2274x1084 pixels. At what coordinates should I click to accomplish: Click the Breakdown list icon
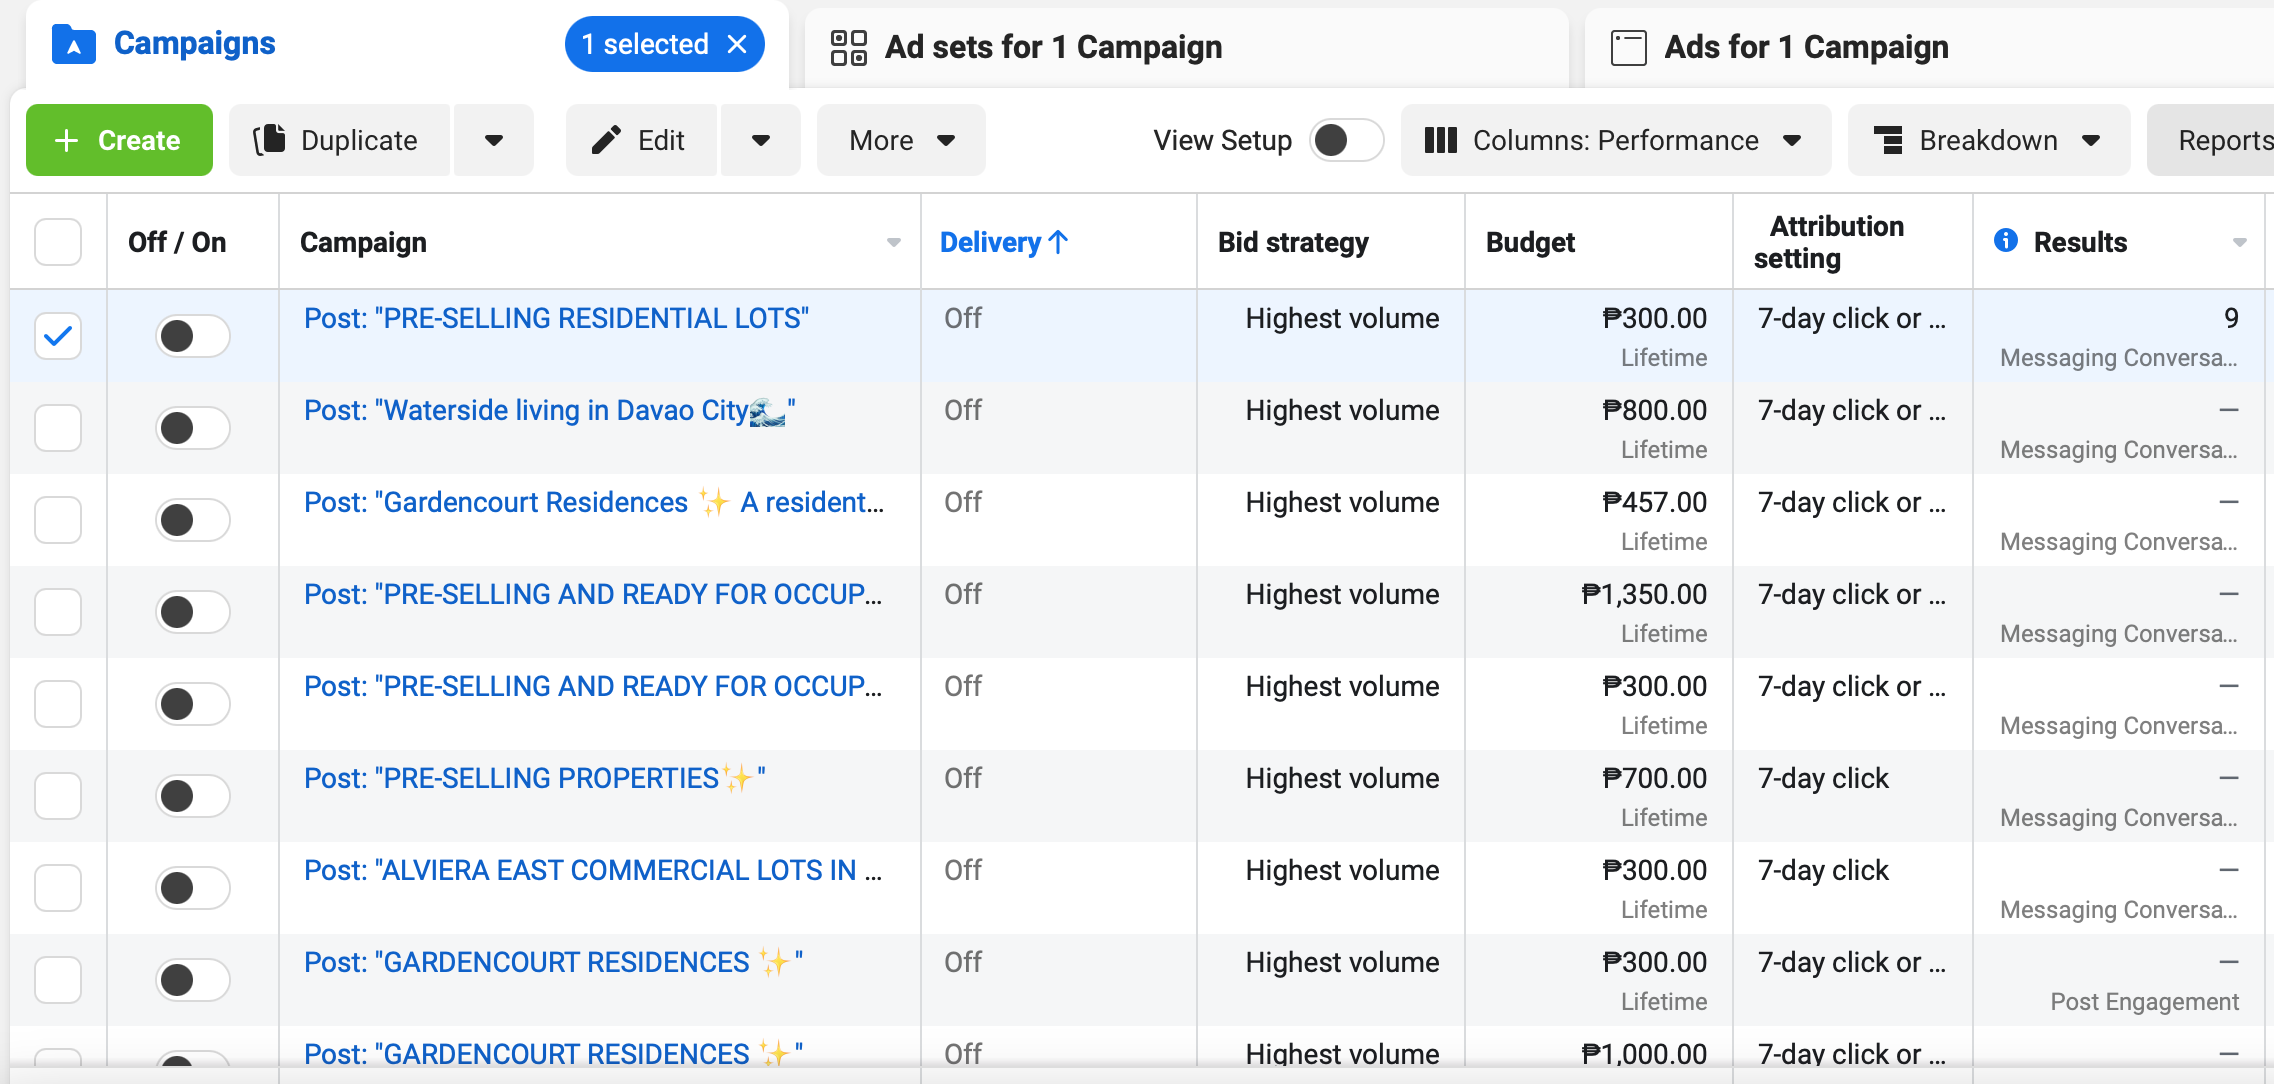click(x=1887, y=140)
